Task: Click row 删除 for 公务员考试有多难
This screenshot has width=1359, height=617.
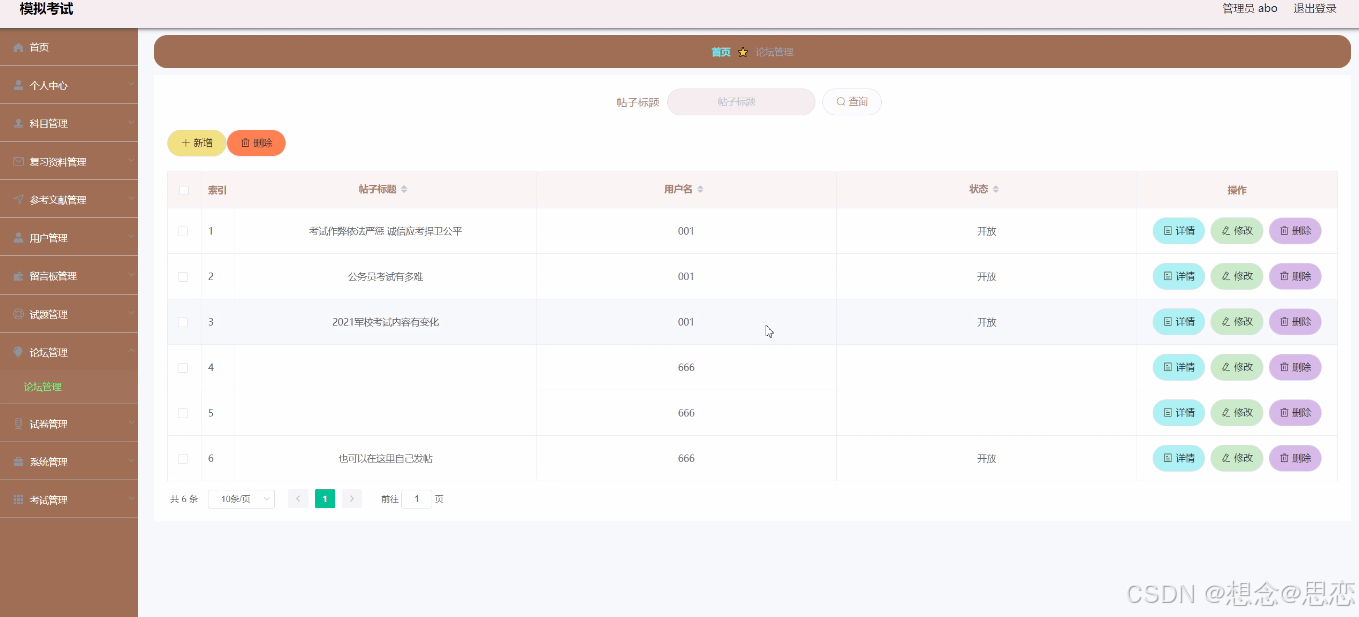Action: 1295,276
